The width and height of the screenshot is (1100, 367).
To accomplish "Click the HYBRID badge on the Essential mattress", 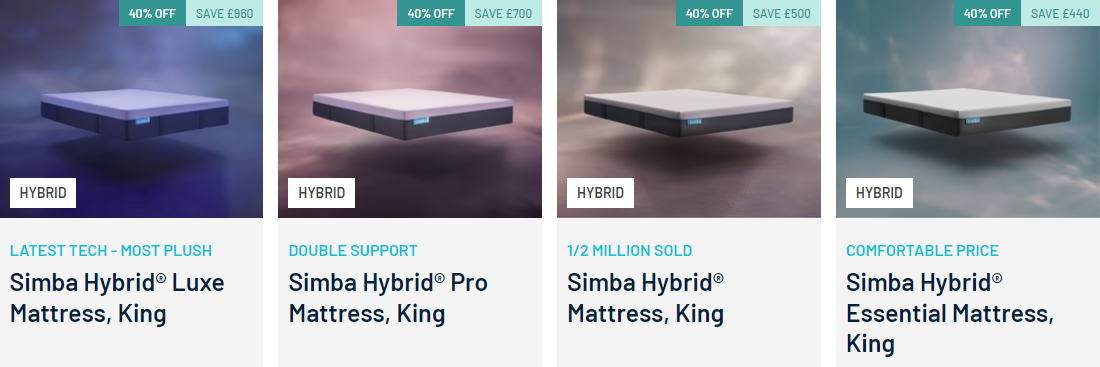I will pyautogui.click(x=879, y=193).
